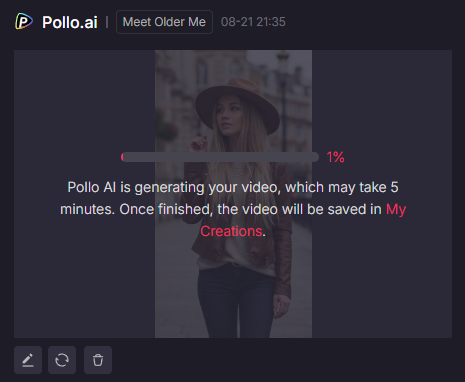
Task: Click the woman's face in the preview image
Action: 229,117
